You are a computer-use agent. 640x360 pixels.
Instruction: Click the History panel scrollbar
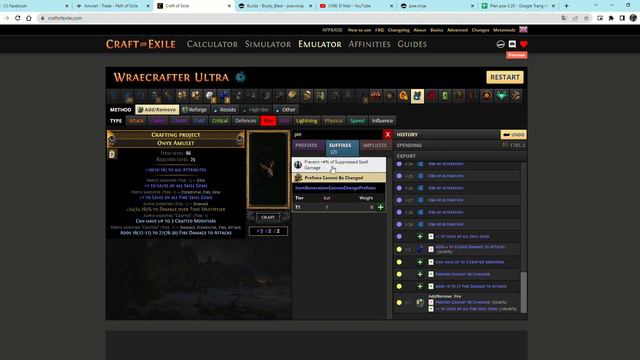[x=524, y=291]
